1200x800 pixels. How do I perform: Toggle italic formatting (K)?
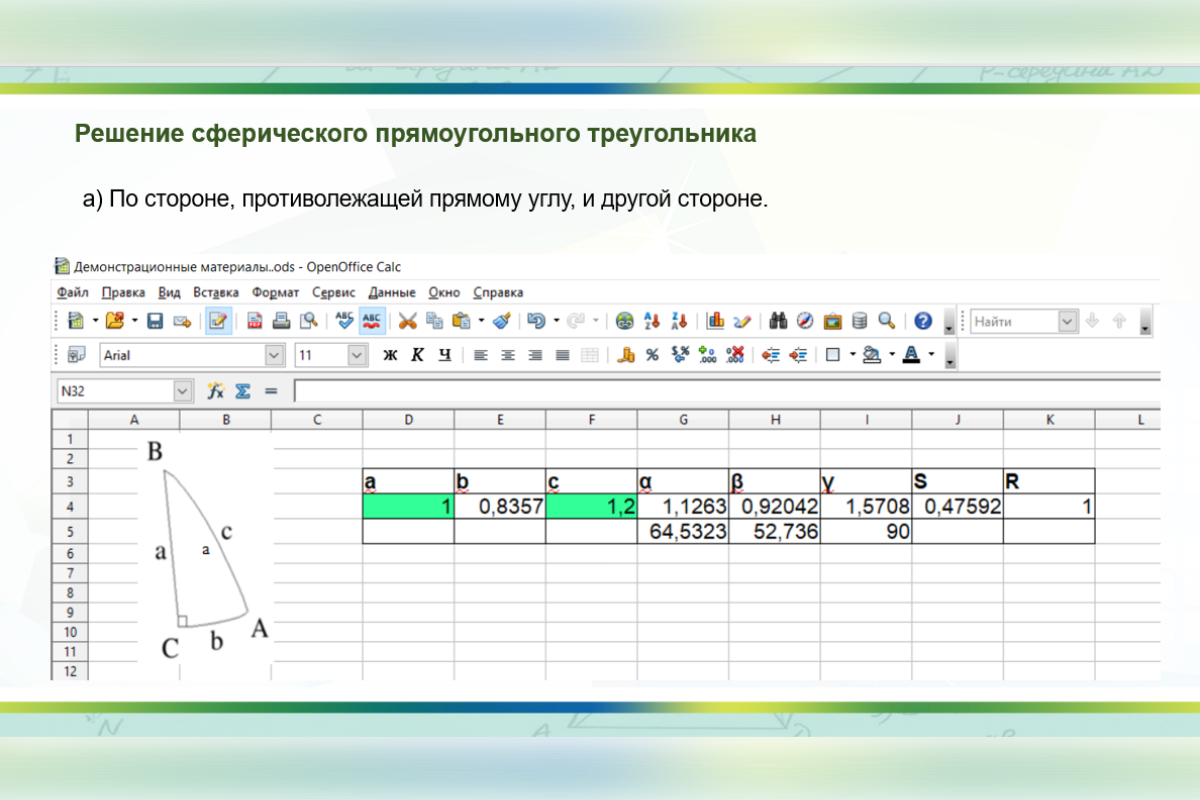418,355
